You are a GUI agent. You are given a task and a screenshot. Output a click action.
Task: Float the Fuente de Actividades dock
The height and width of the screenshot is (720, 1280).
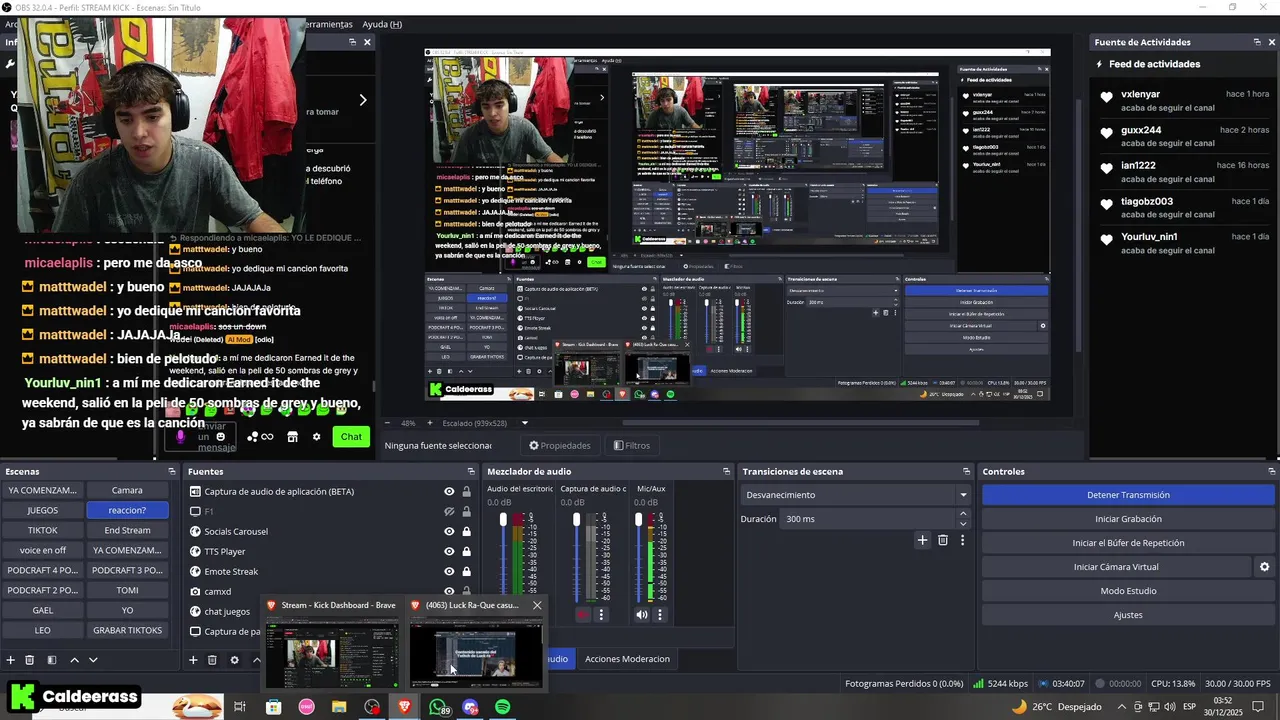(1257, 42)
